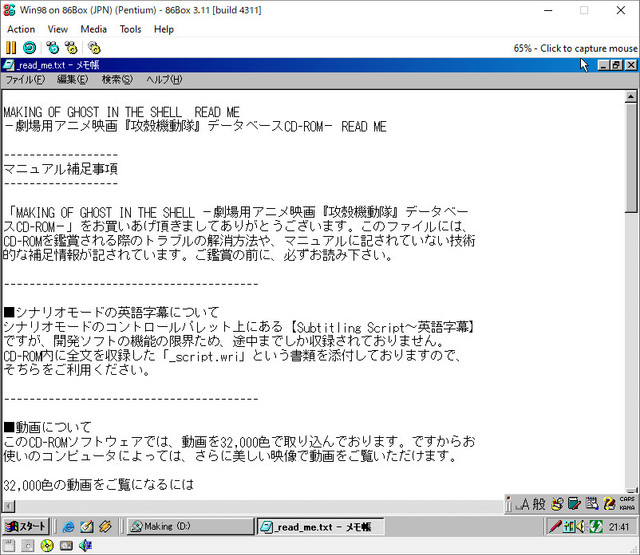This screenshot has height=555, width=640.
Task: Click 86Box sound status icon
Action: click(x=85, y=545)
